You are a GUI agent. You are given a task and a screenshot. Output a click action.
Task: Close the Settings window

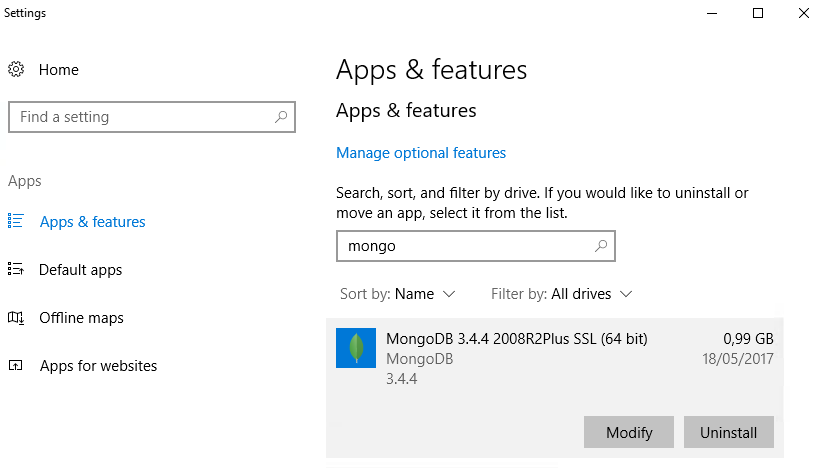[x=803, y=13]
